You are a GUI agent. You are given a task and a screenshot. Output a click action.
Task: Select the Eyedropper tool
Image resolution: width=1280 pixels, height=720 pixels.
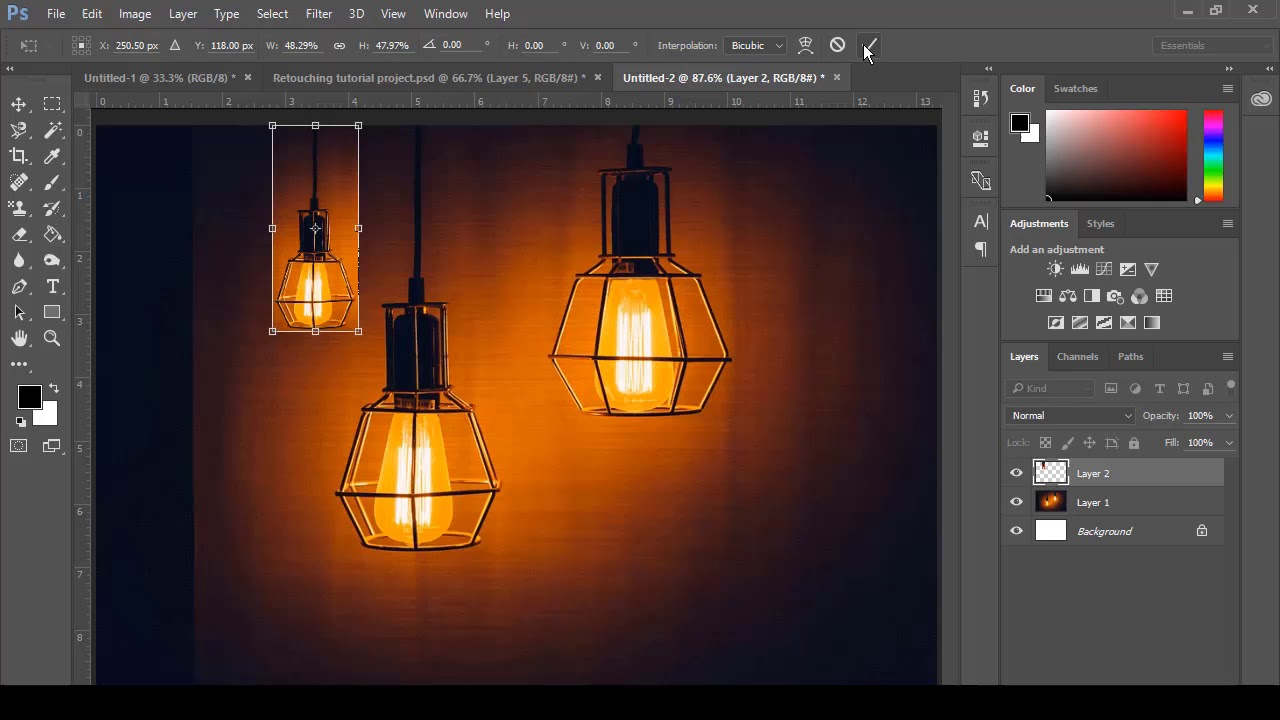[52, 156]
